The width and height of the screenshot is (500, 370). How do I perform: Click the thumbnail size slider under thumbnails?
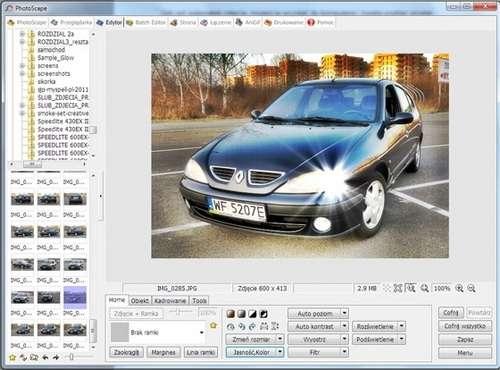point(71,357)
